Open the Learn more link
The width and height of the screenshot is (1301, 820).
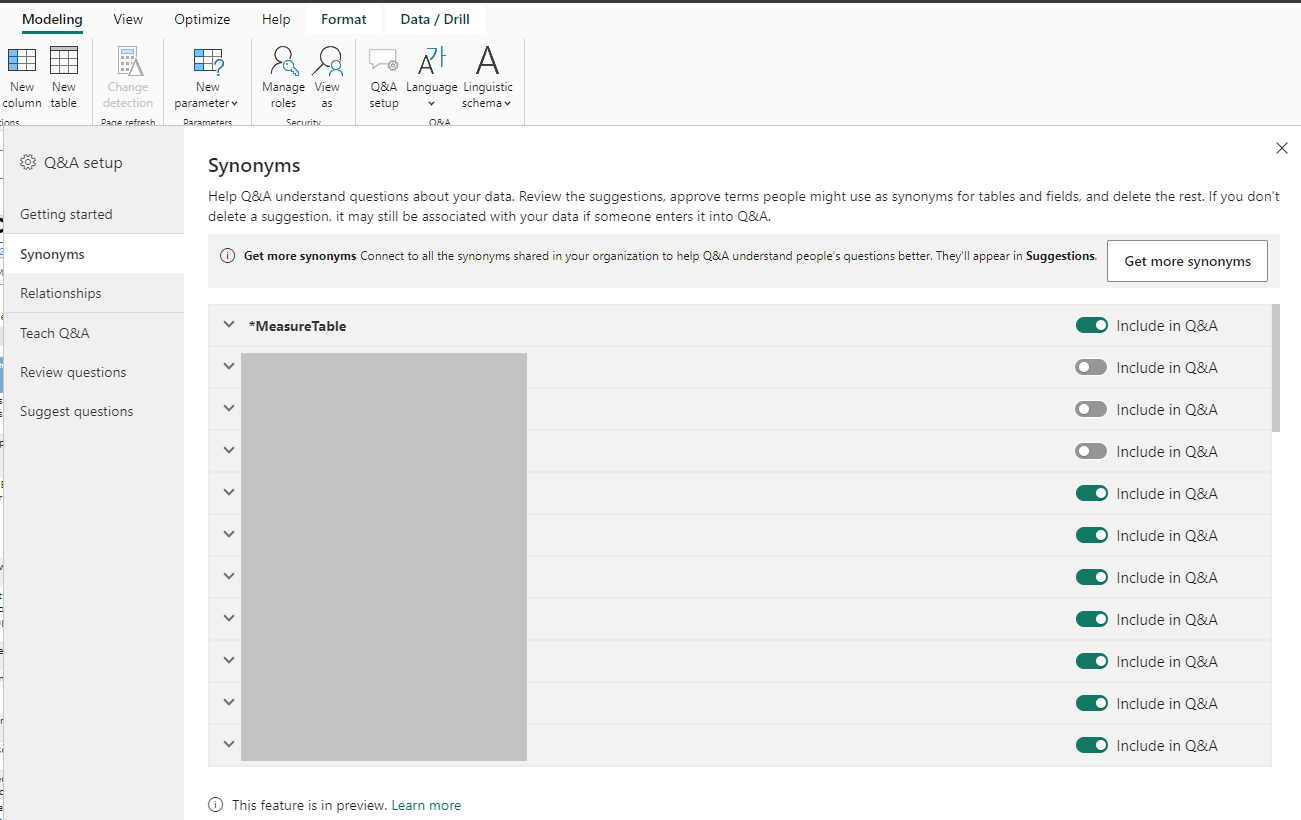pos(426,804)
